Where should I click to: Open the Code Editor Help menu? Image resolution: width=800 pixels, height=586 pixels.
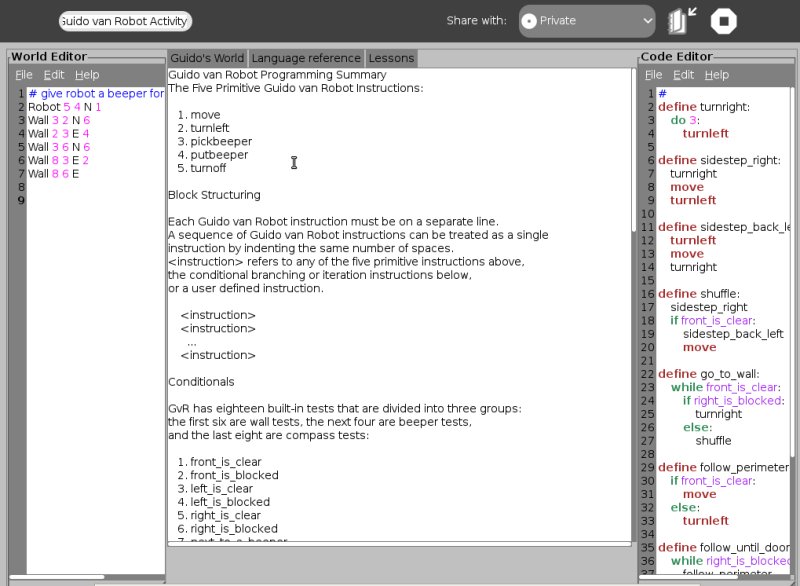click(716, 75)
